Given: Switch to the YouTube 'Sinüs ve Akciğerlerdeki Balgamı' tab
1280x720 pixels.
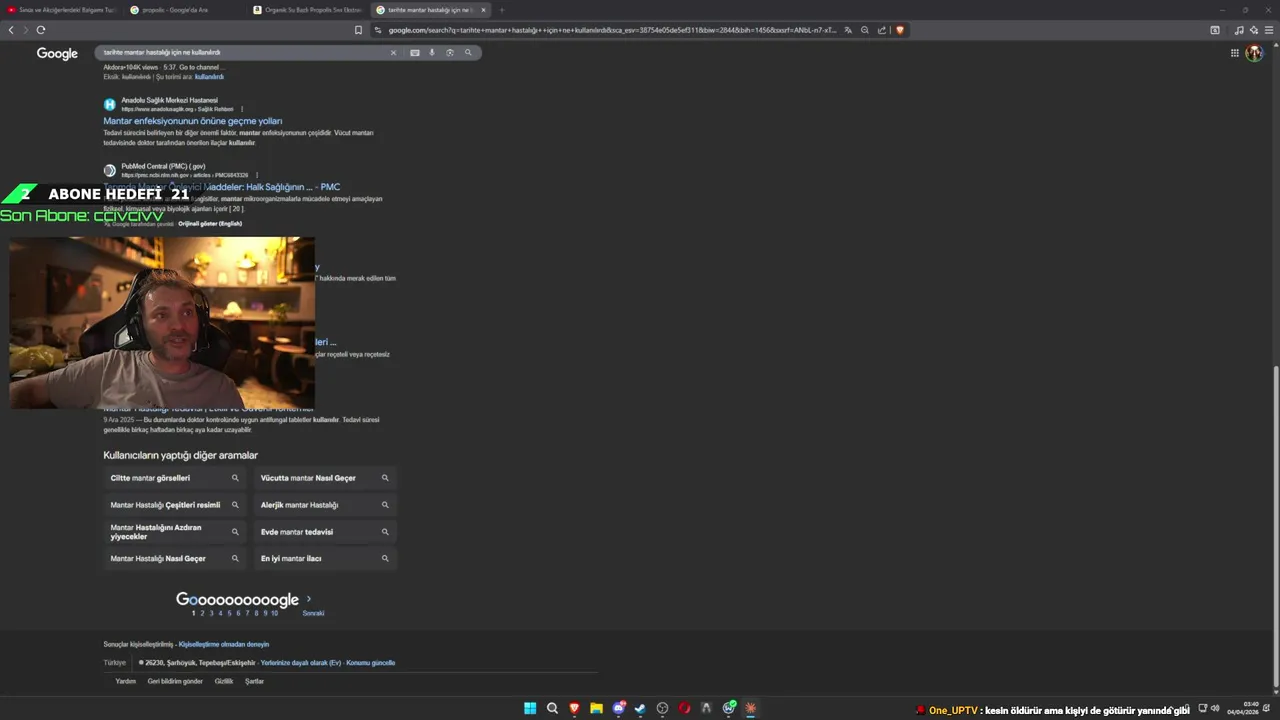Looking at the screenshot, I should pos(60,10).
